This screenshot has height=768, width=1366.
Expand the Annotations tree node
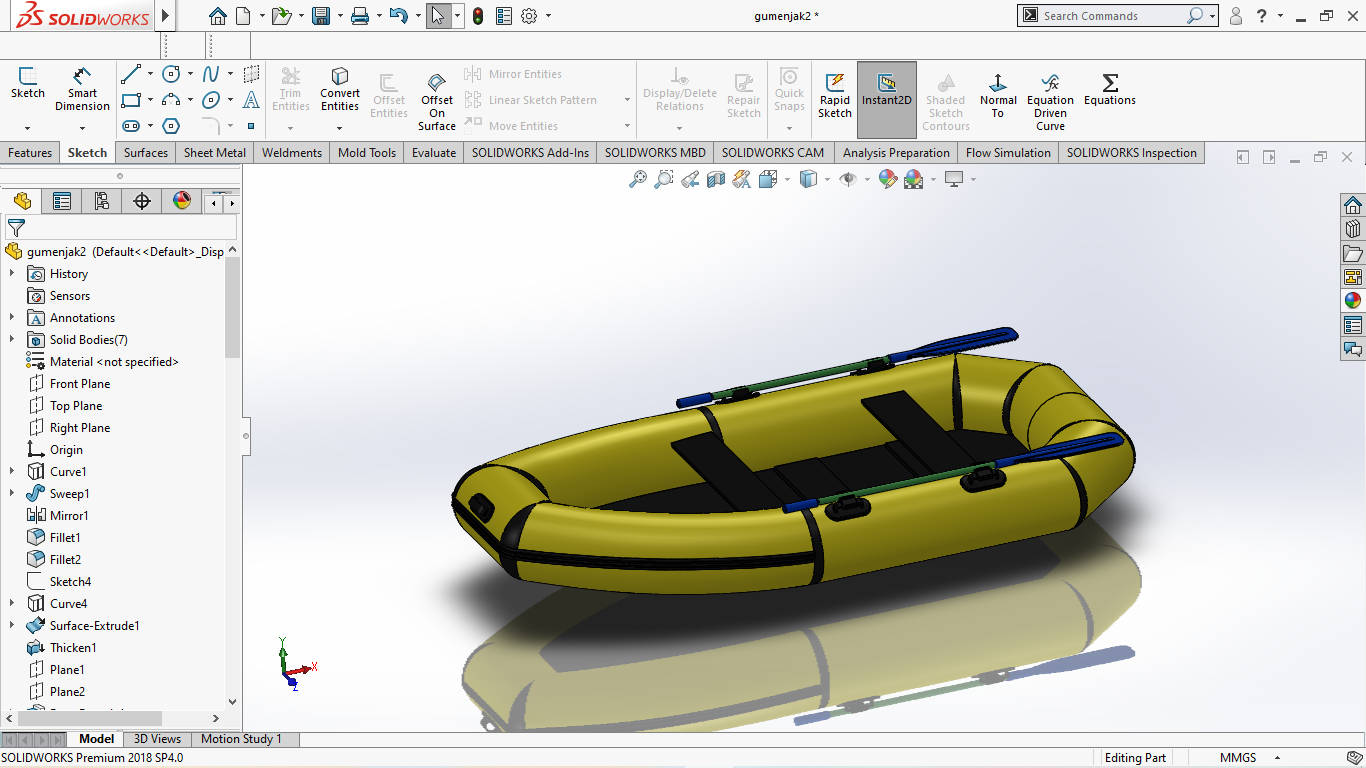(x=12, y=317)
